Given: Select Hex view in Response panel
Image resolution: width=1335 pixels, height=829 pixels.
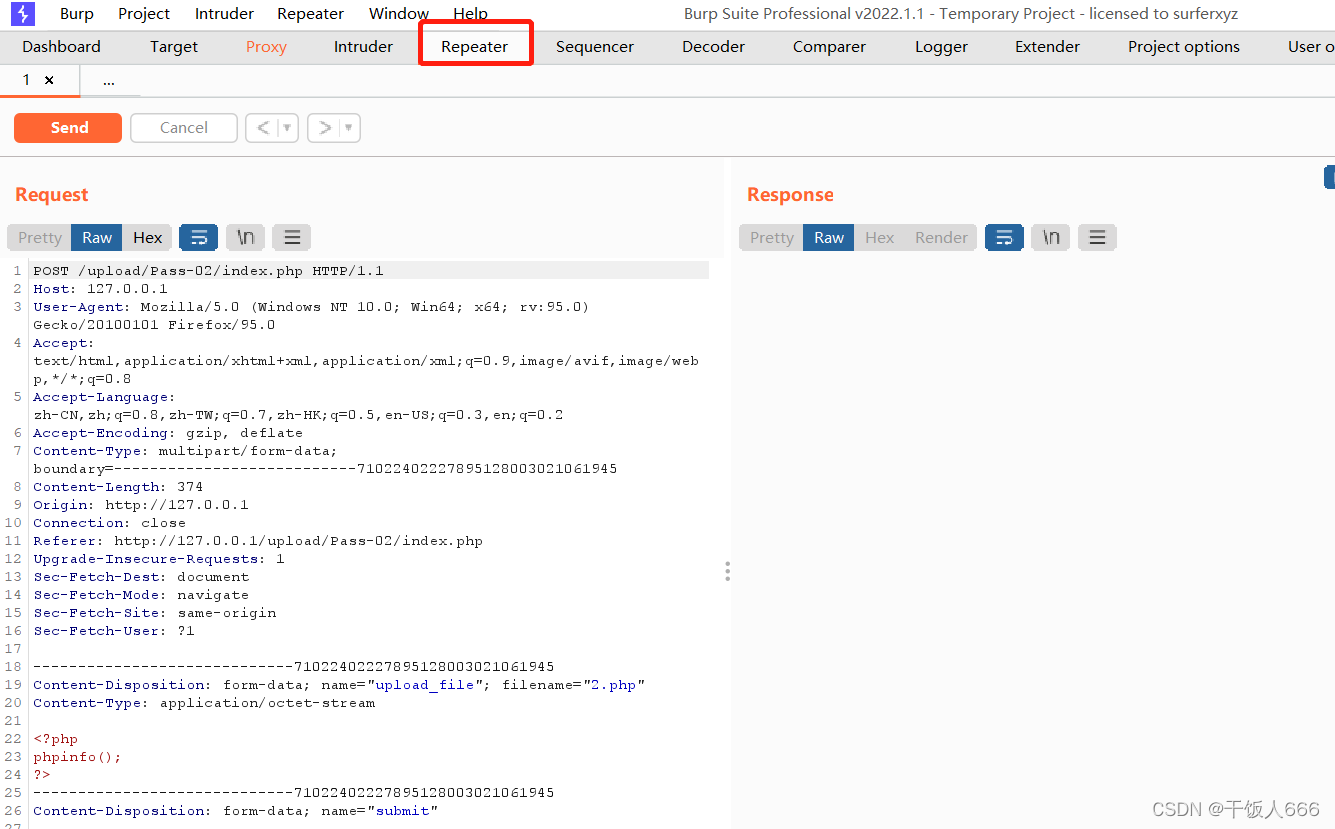Looking at the screenshot, I should [x=880, y=237].
